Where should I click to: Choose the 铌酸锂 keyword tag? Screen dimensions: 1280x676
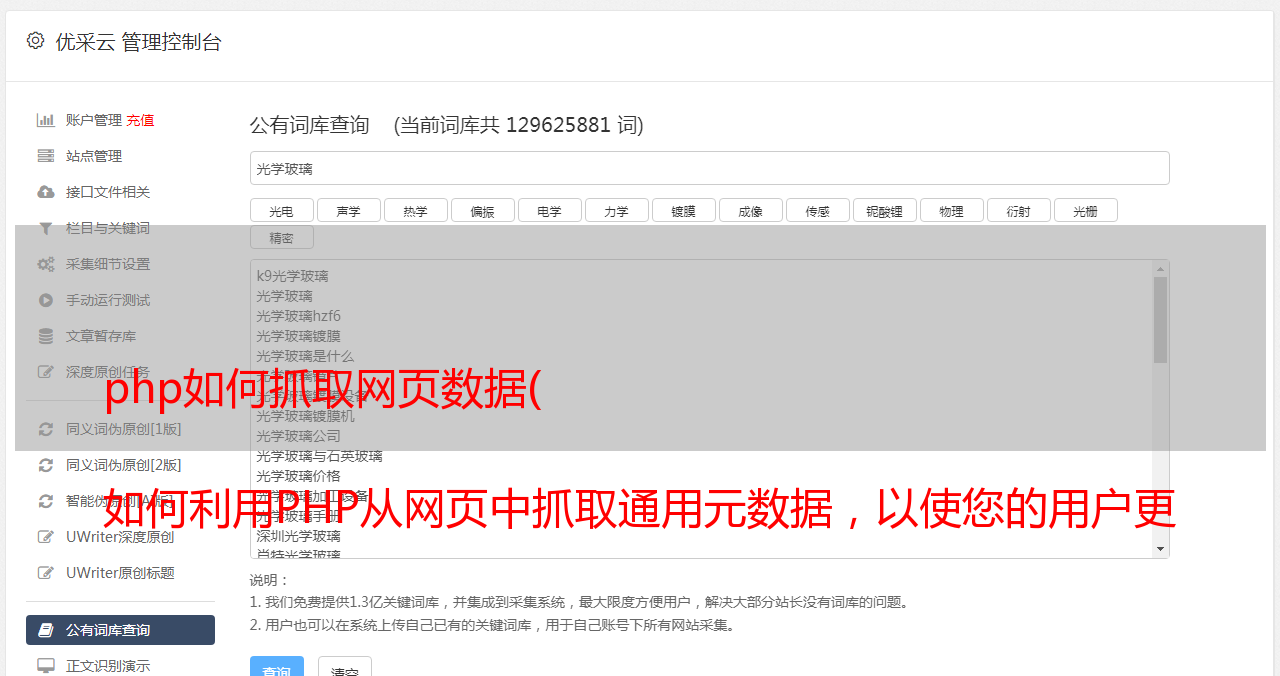click(885, 211)
